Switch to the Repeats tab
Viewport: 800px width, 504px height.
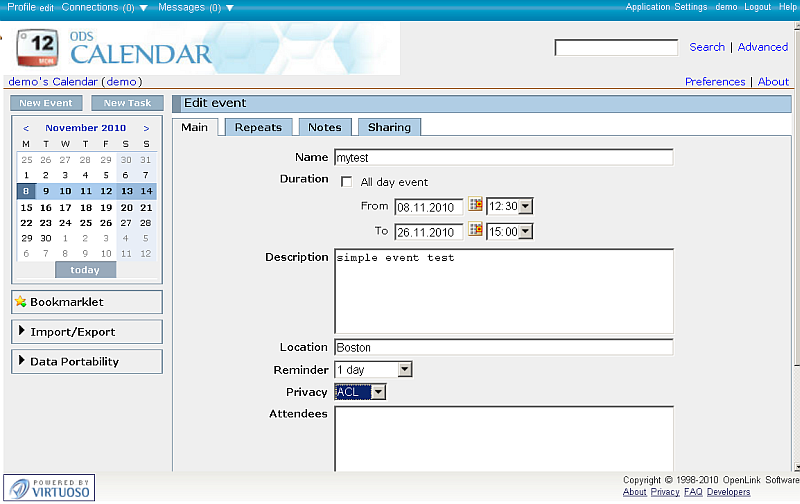pos(258,127)
